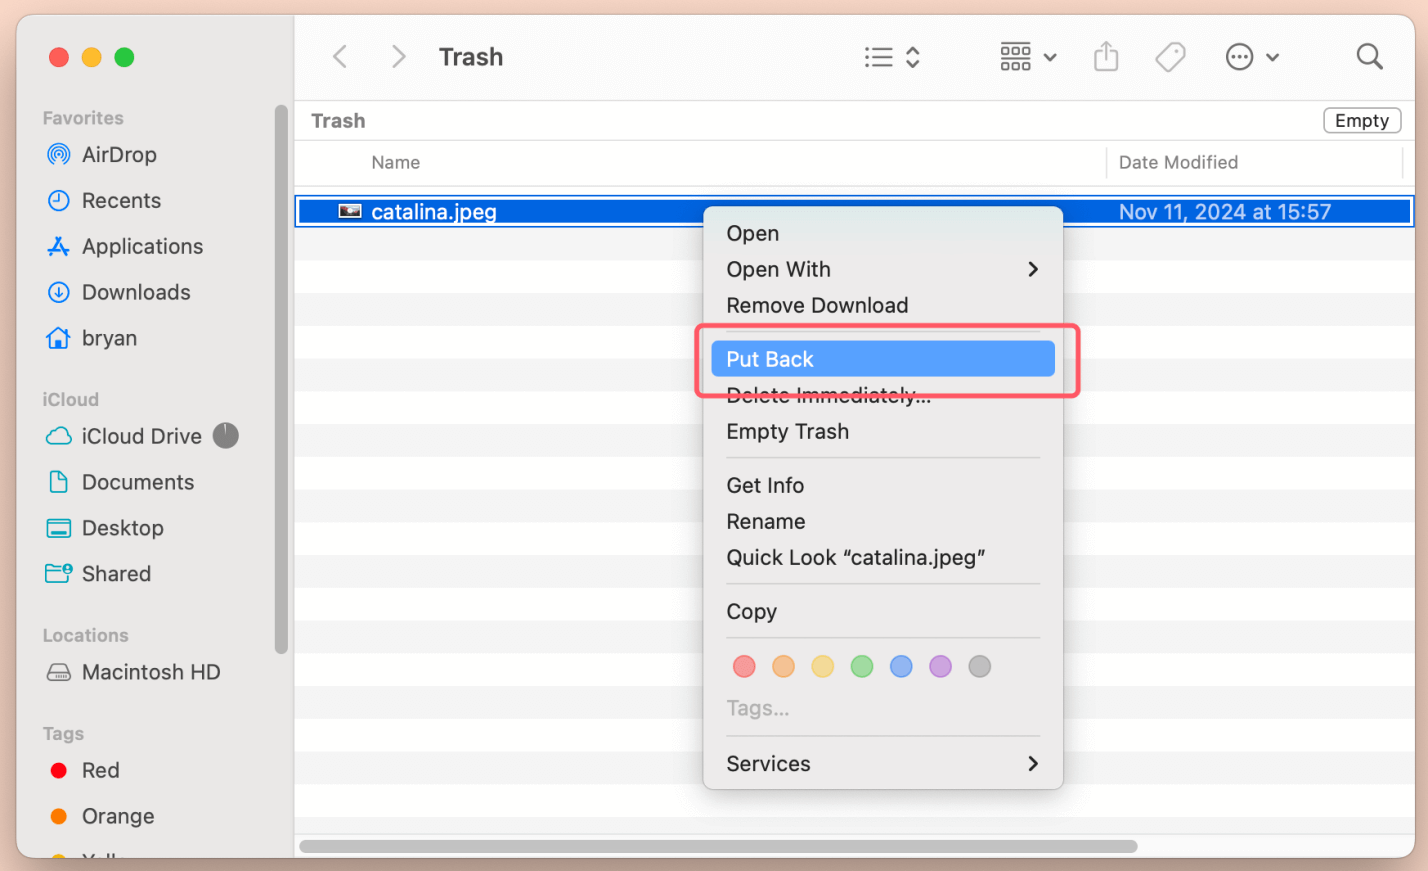1428x871 pixels.
Task: Open Applications in the sidebar
Action: (x=142, y=247)
